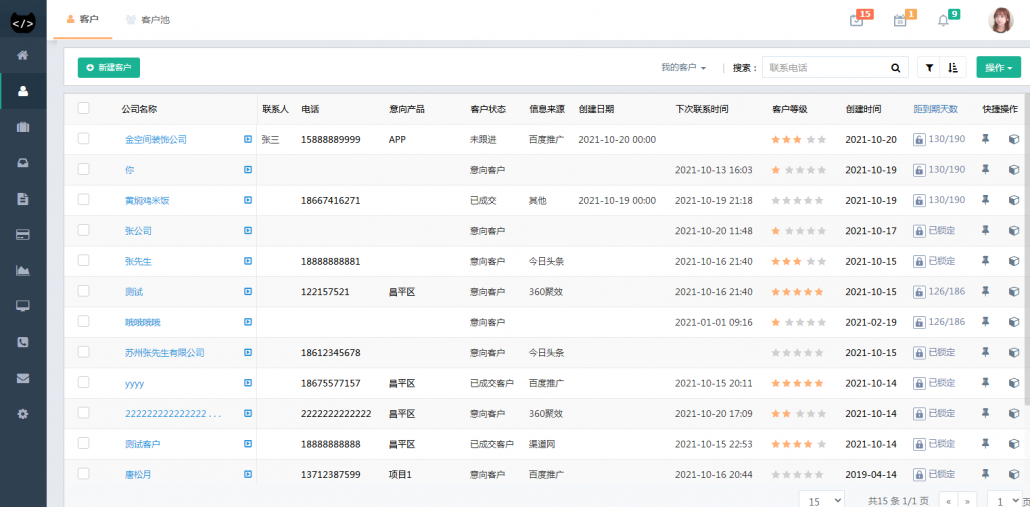Set 张公司 star rating to five stars
Viewport: 1030px width, 507px height.
(822, 231)
